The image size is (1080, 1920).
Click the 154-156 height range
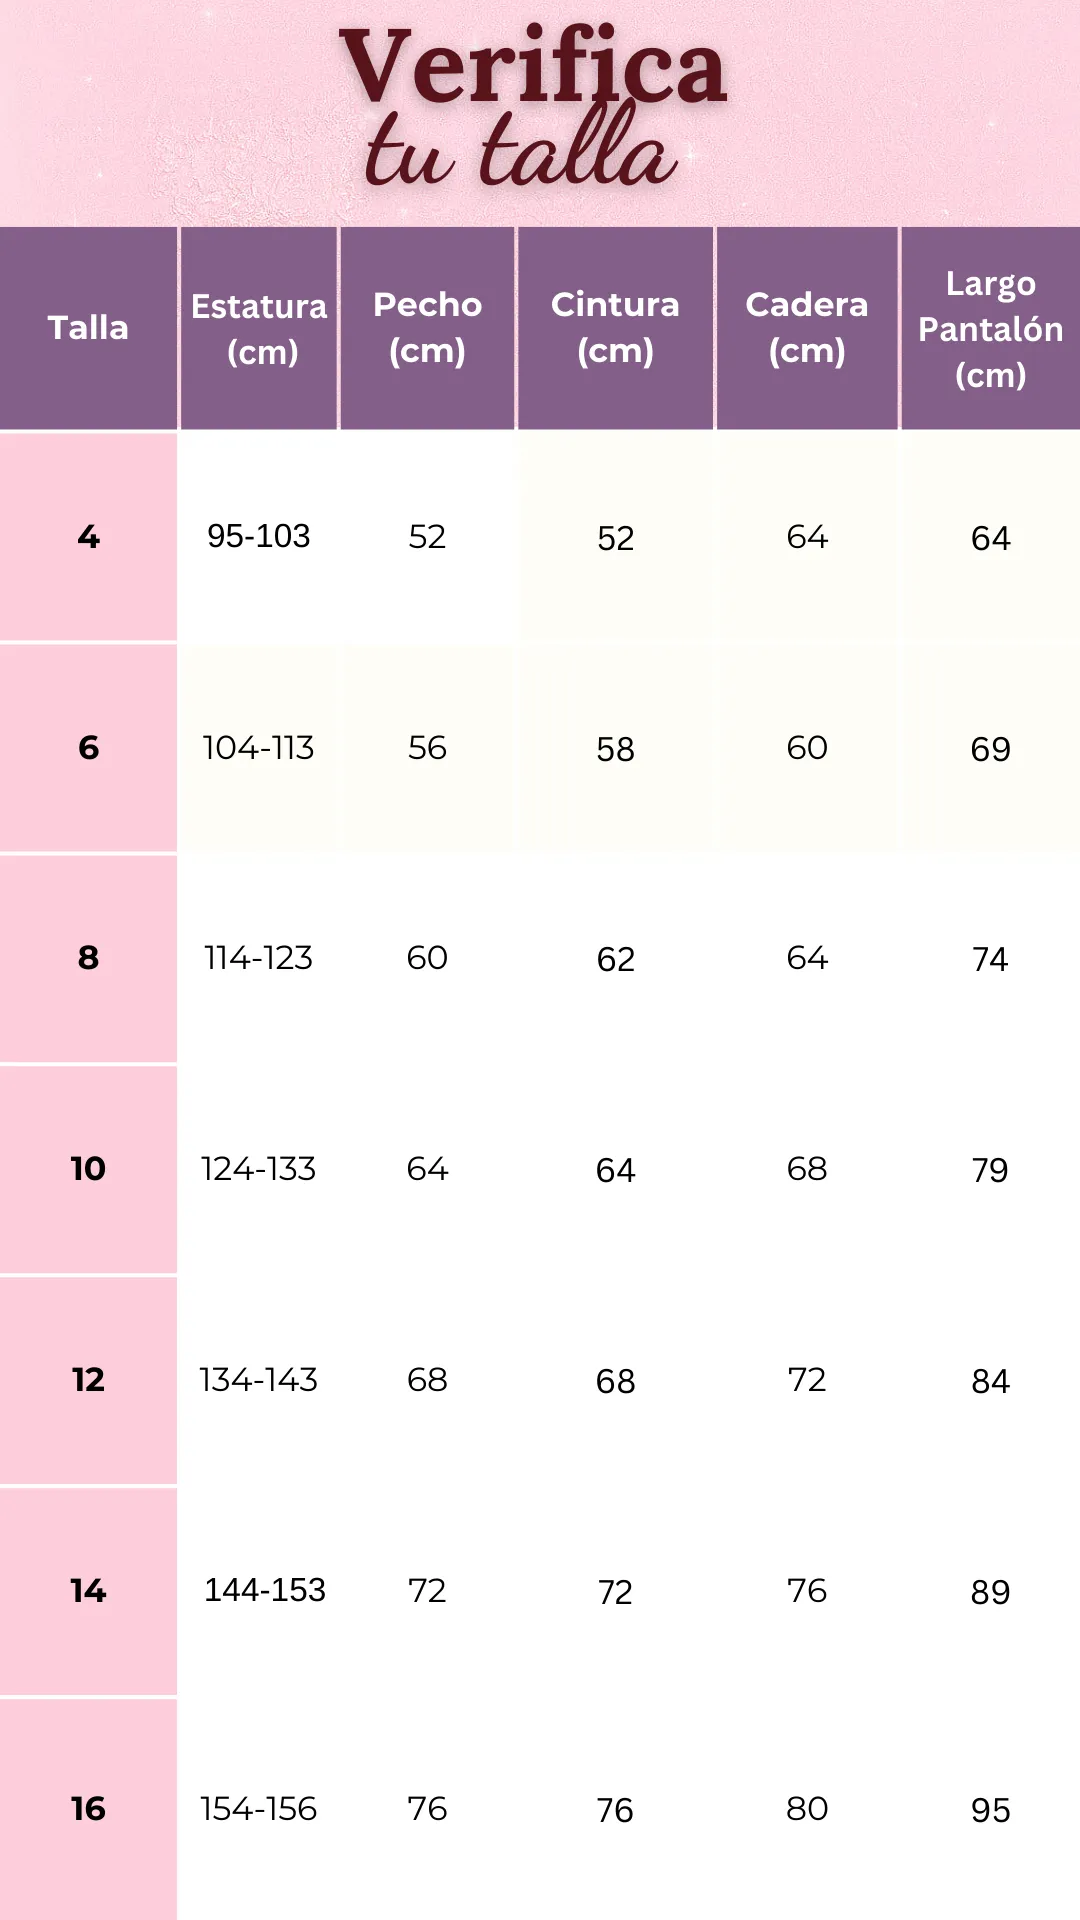coord(258,1808)
